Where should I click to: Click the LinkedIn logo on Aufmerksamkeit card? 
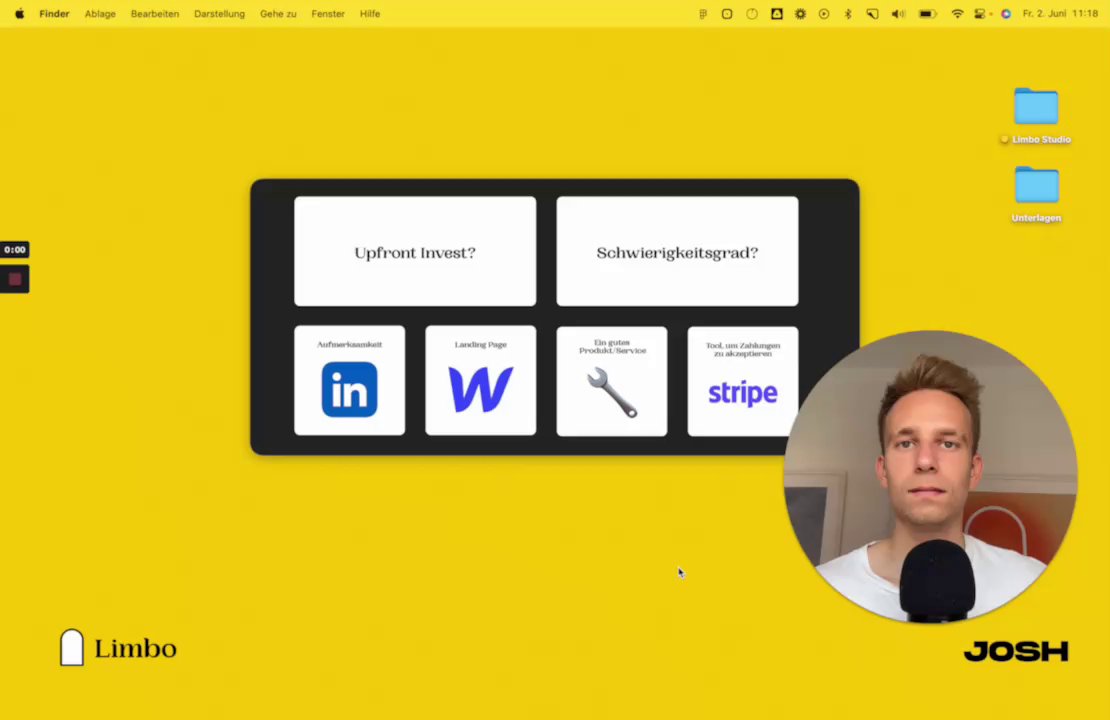click(x=350, y=389)
